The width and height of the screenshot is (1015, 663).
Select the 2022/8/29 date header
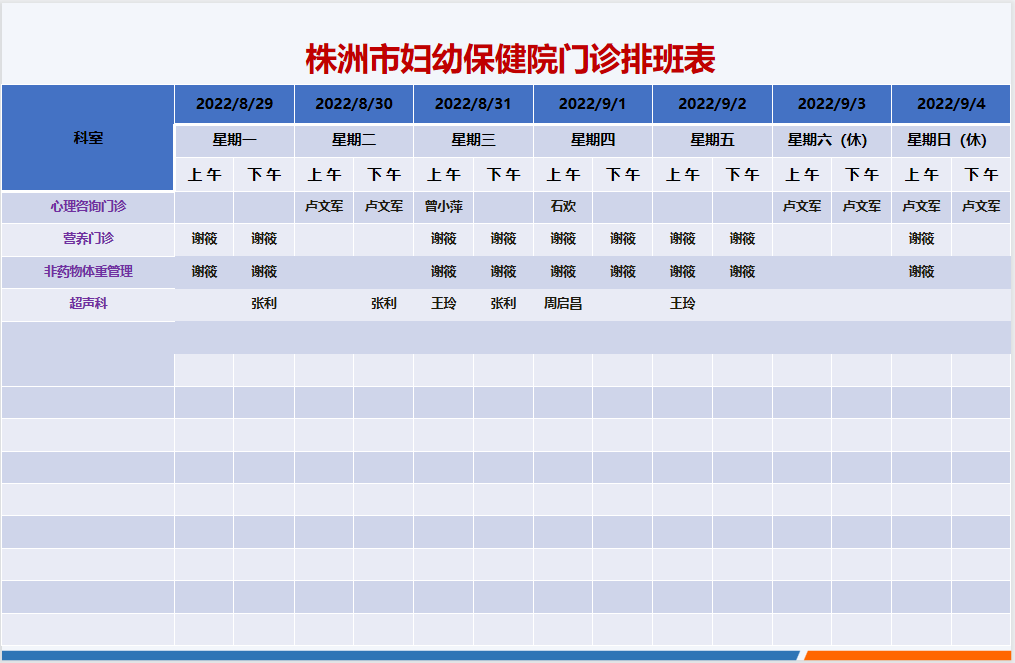click(234, 104)
